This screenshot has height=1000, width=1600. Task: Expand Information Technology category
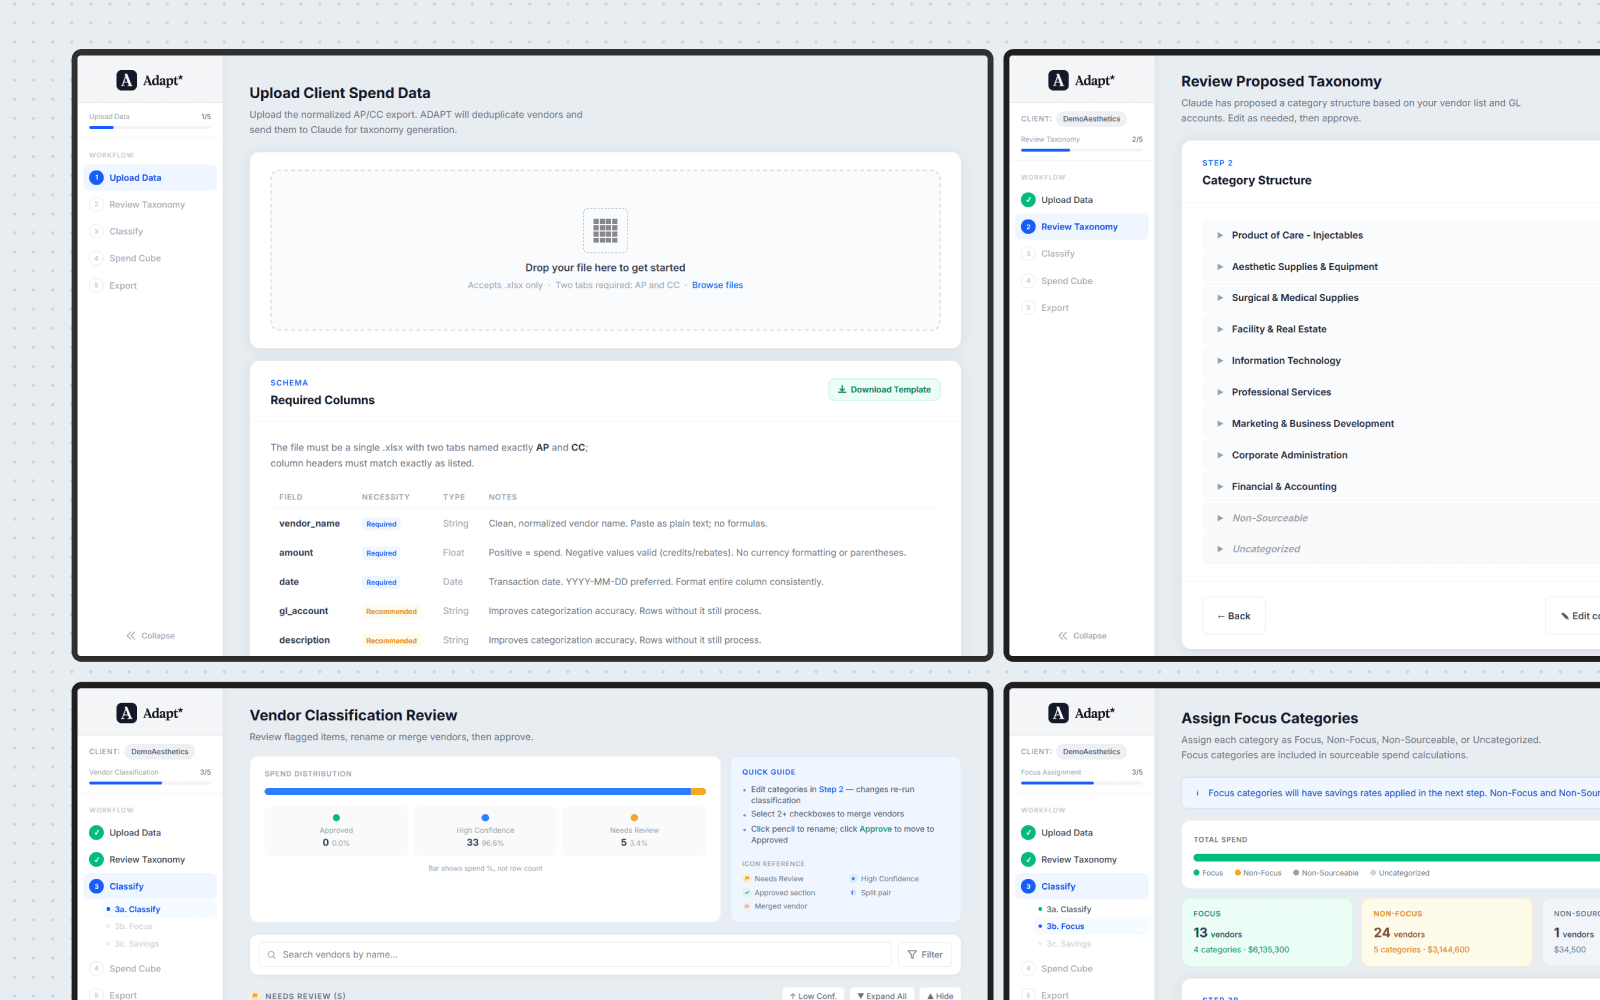click(1220, 361)
